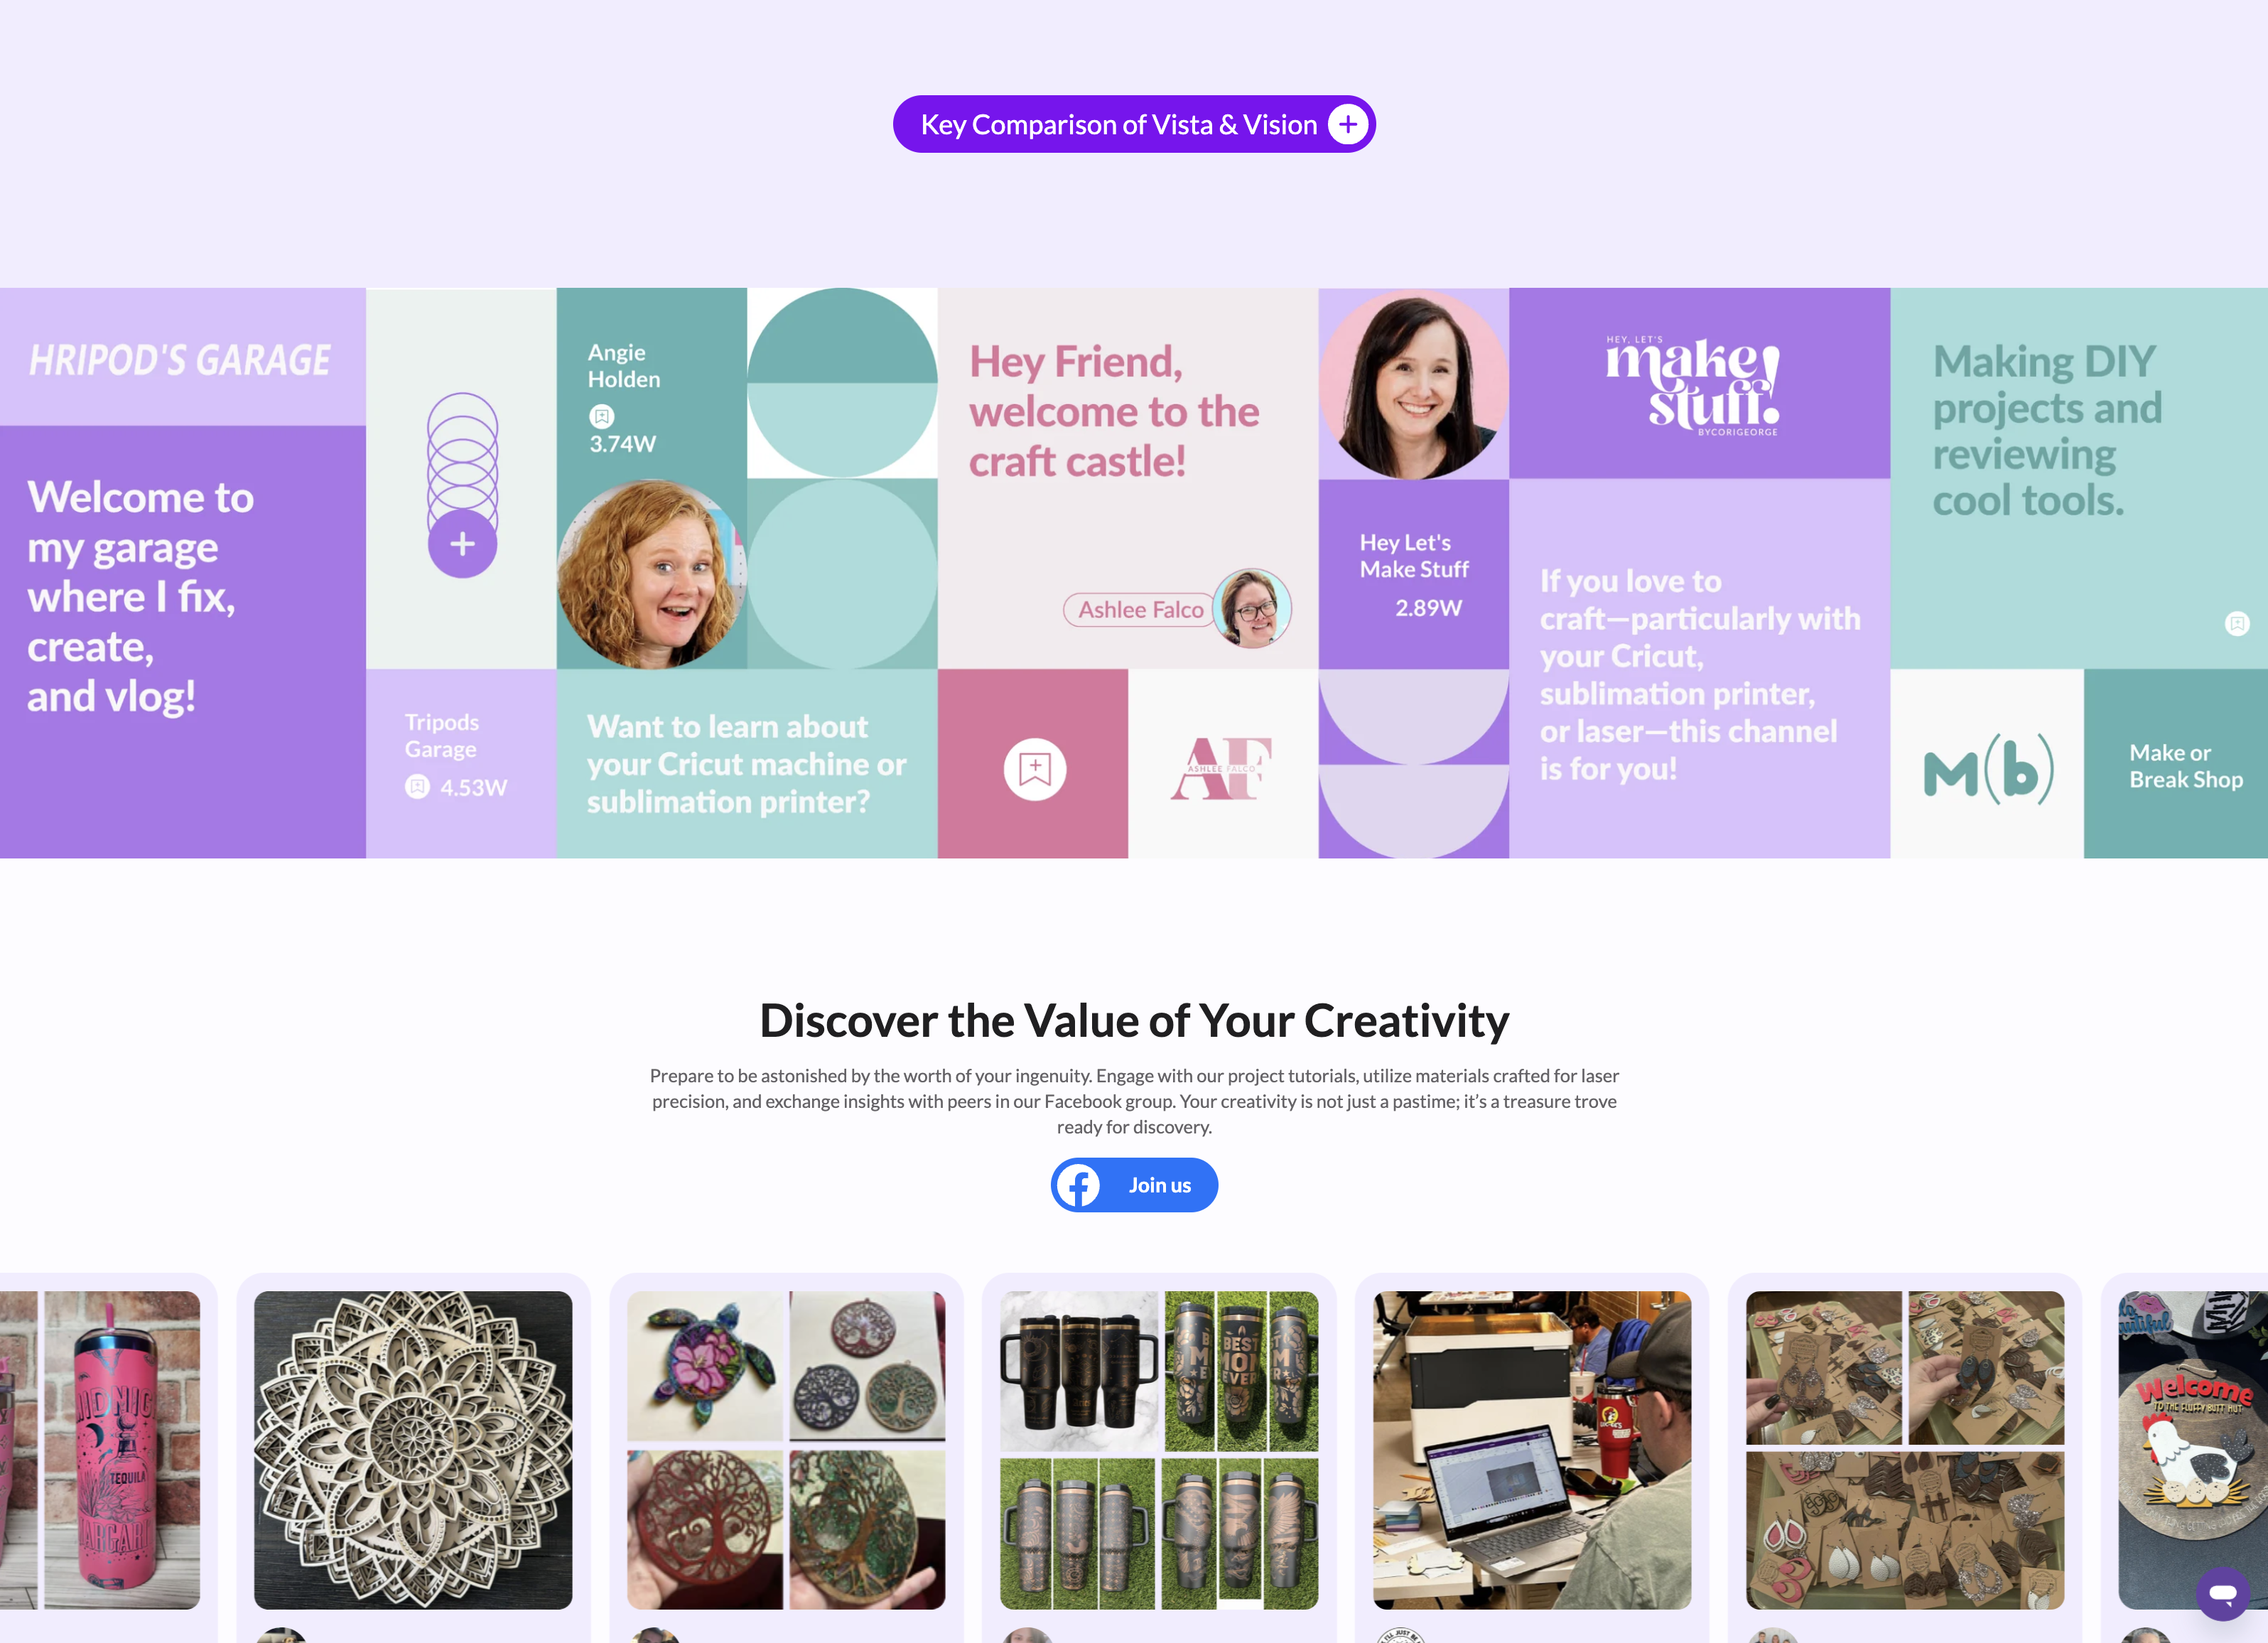Click subscriber icon beside 4.53W
Screen dimensions: 2268x1643
417,787
